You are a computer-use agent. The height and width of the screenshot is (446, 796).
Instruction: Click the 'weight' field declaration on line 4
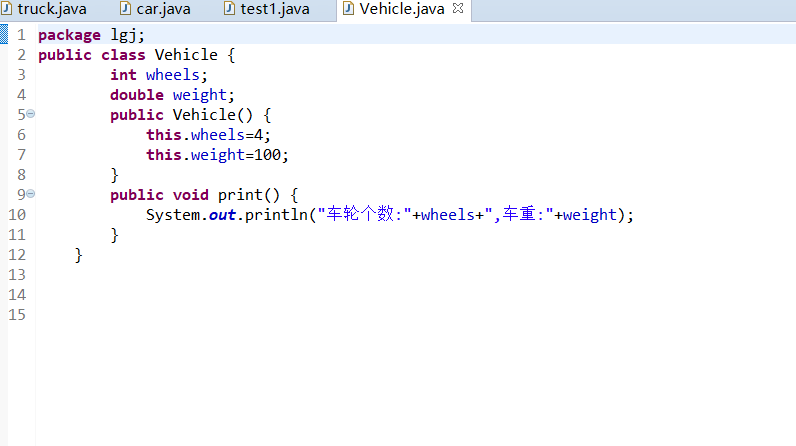coord(200,95)
